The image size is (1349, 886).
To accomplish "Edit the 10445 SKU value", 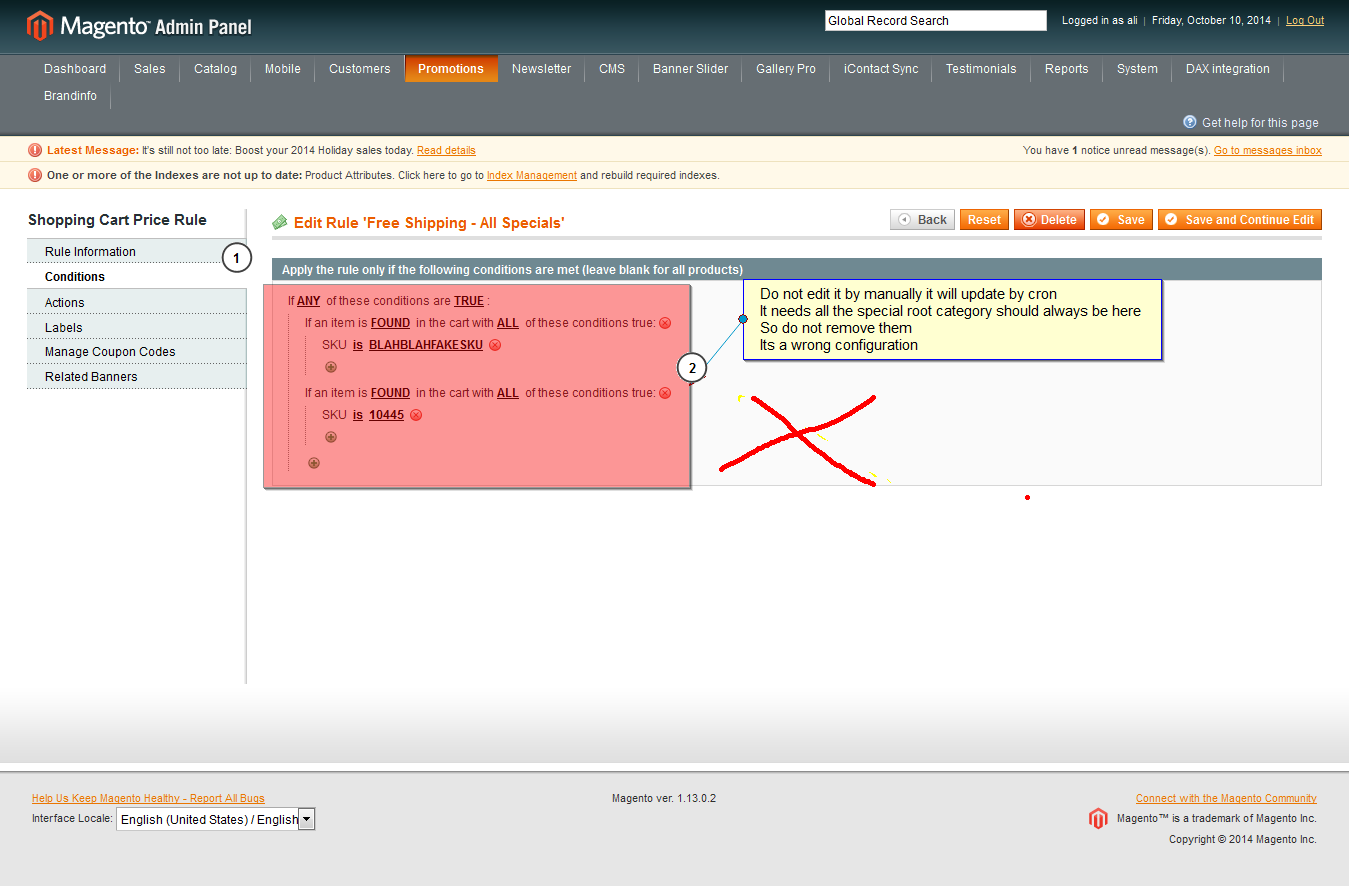I will tap(386, 415).
